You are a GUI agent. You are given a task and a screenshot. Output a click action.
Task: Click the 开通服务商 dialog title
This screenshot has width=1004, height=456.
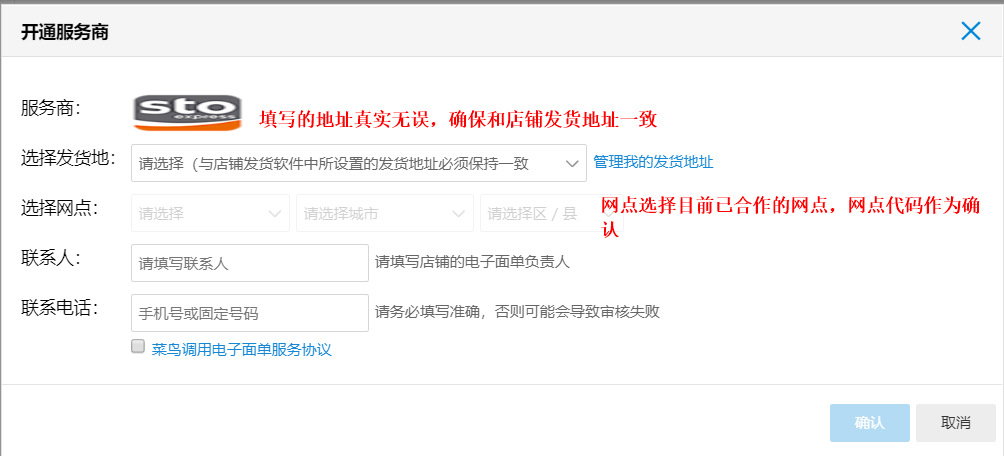(x=65, y=32)
